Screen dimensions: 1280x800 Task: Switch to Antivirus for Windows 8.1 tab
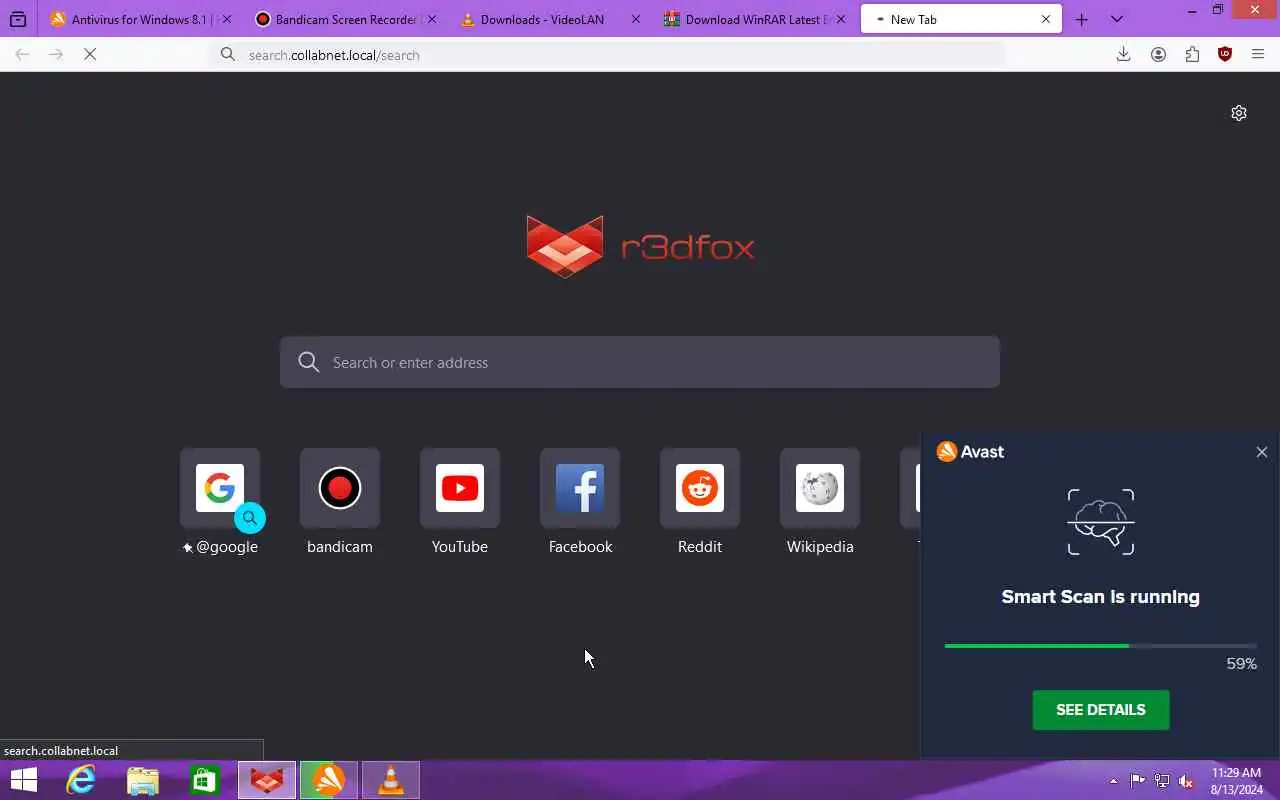click(140, 19)
